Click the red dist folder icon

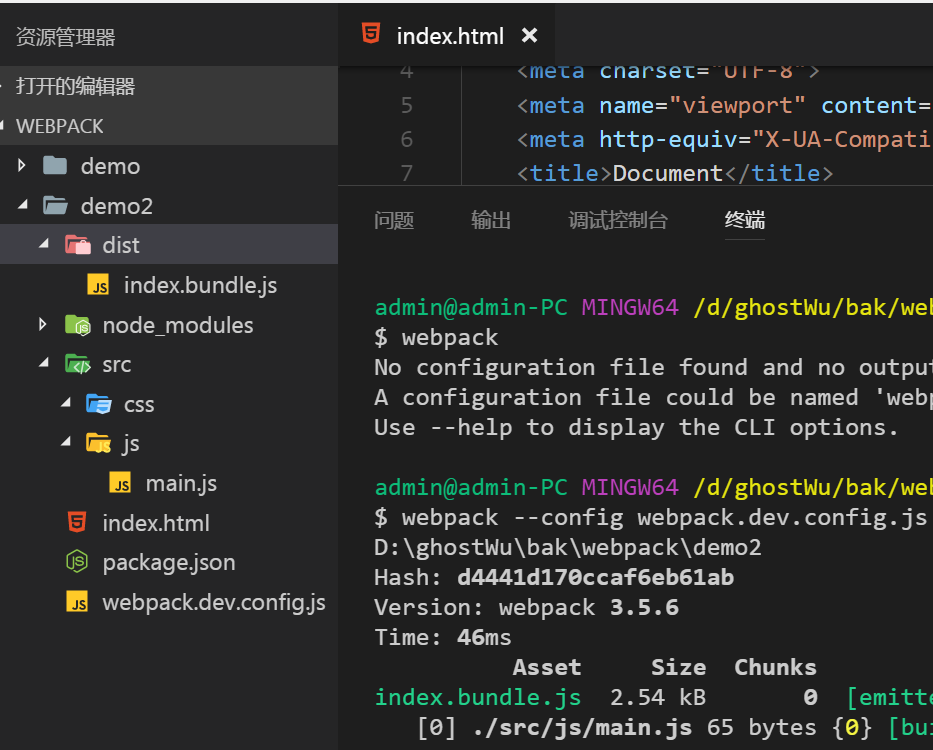77,245
